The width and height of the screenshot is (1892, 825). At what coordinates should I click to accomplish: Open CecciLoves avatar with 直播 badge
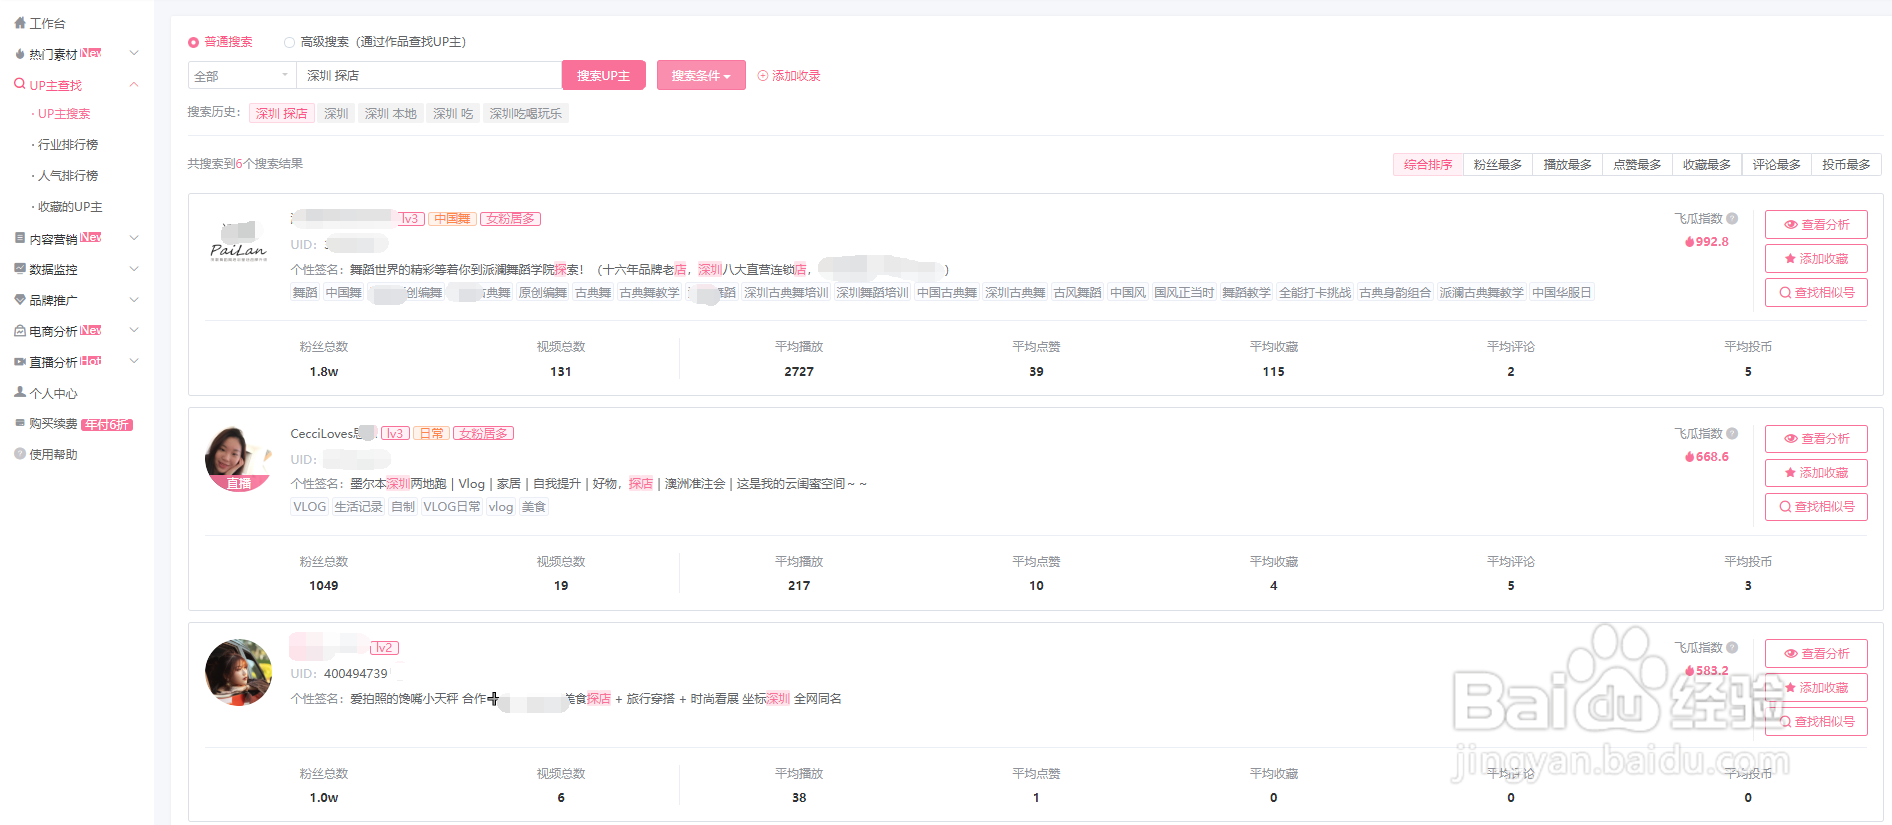click(238, 458)
